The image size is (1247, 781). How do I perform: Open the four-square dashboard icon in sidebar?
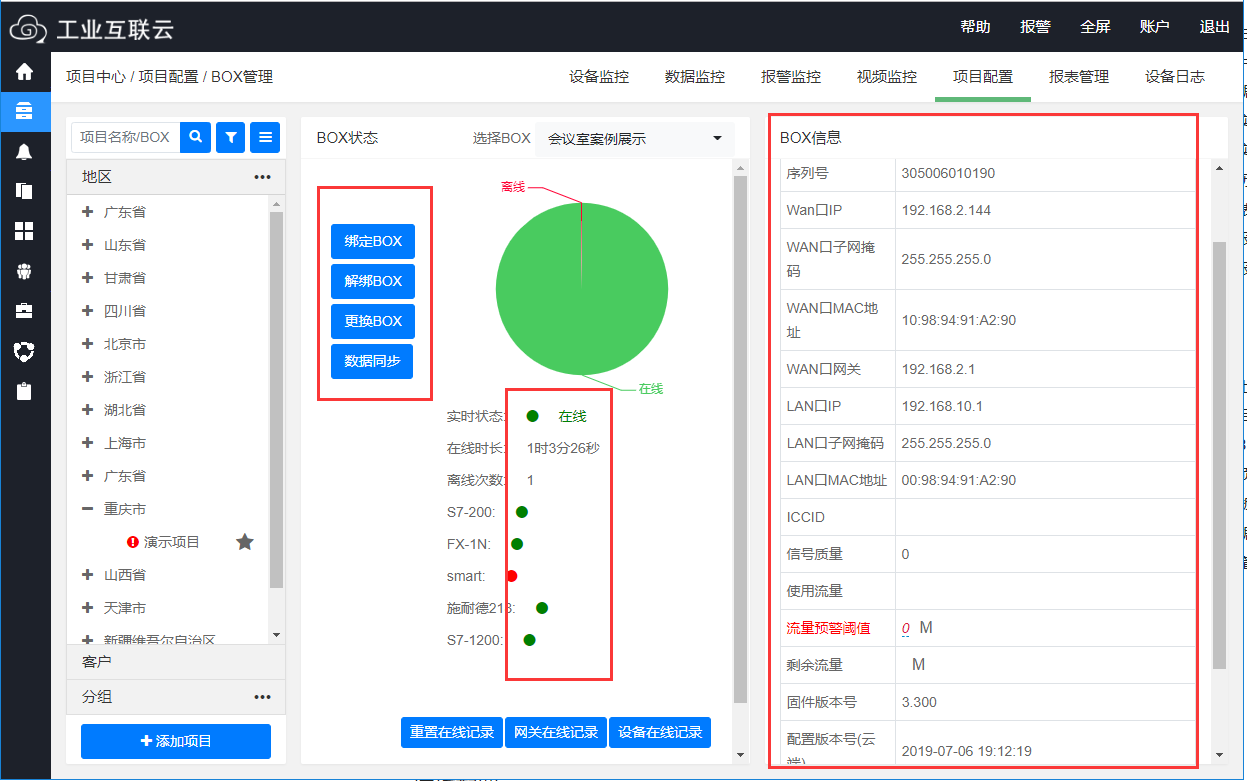(x=24, y=231)
